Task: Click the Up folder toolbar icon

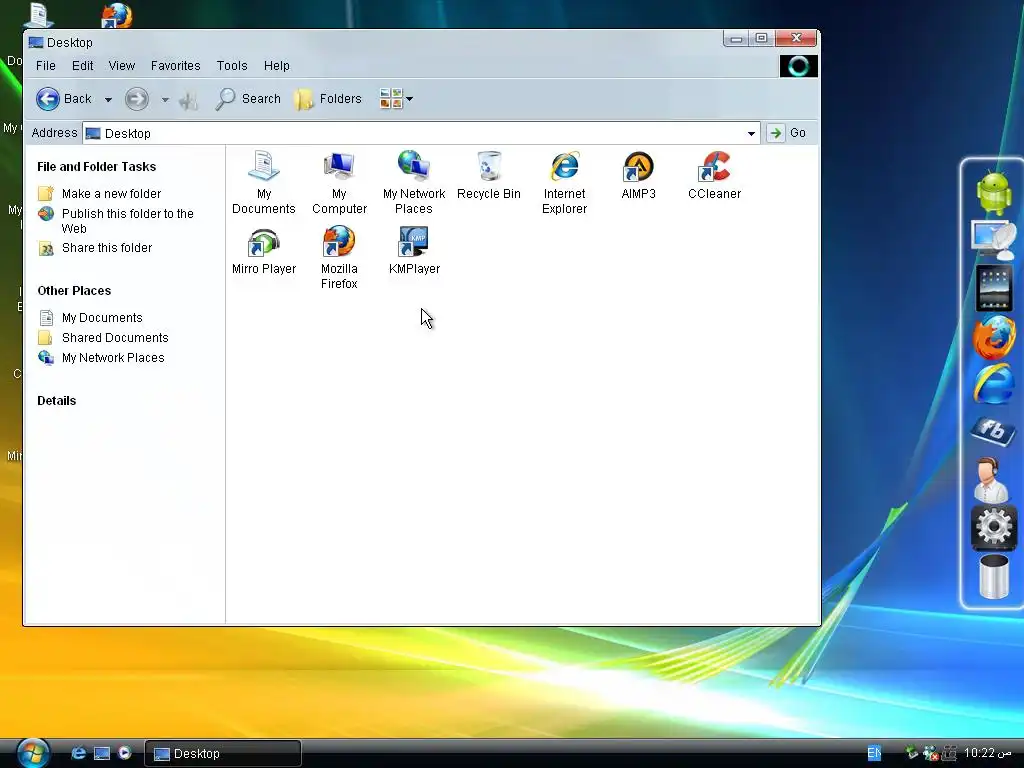Action: (x=189, y=100)
